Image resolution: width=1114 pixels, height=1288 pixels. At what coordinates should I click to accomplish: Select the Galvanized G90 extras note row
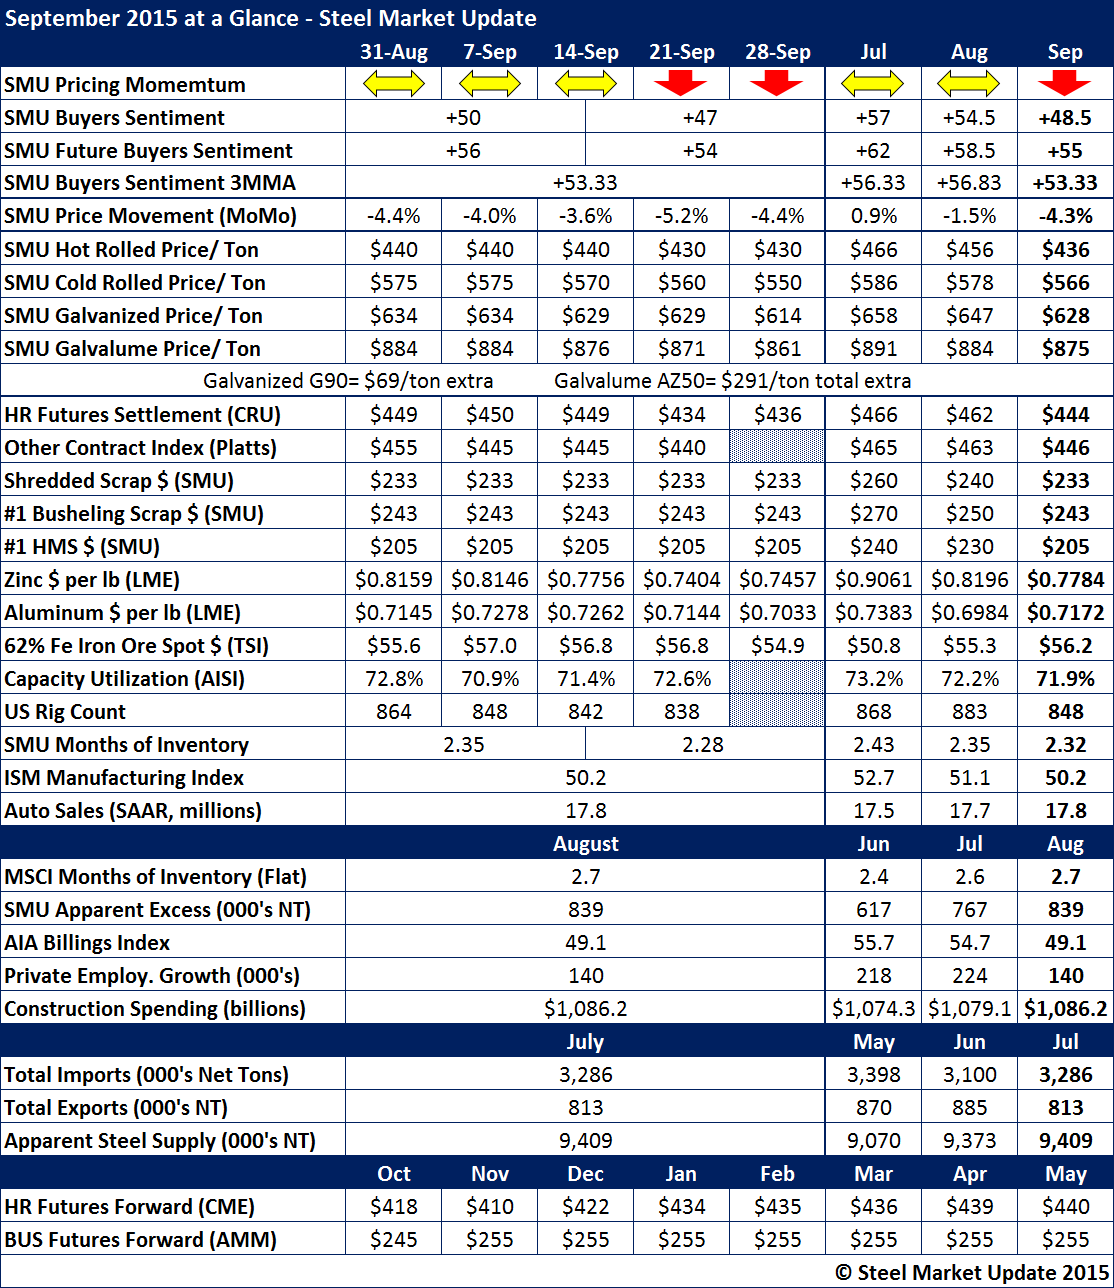click(x=556, y=381)
